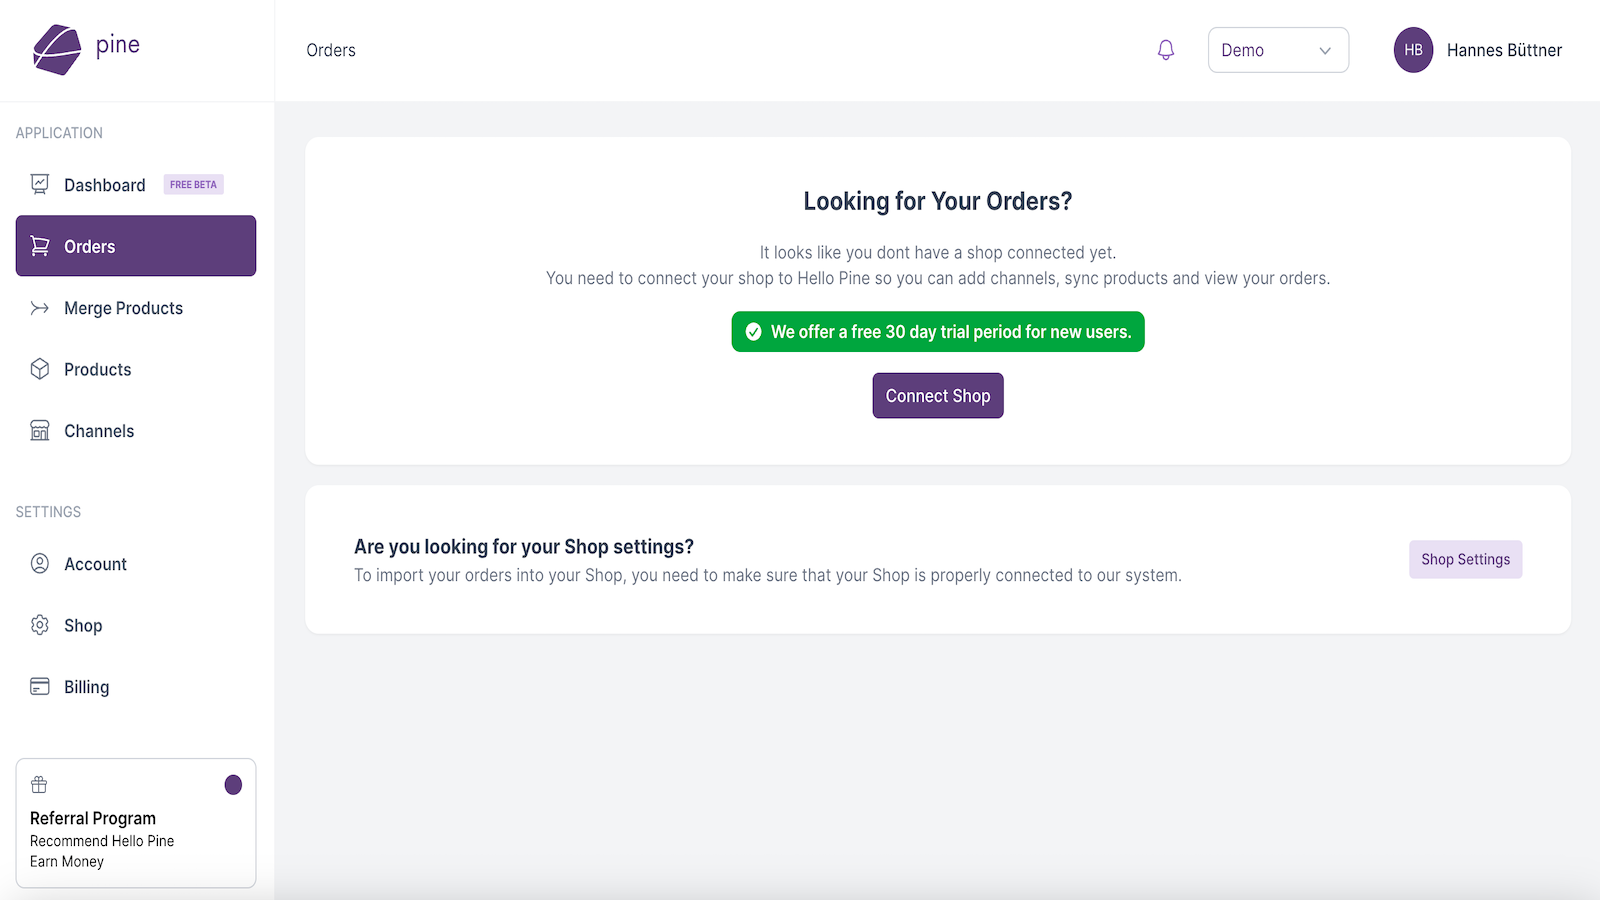Click the 'Looking for Your Orders?' heading
This screenshot has width=1600, height=900.
click(x=938, y=201)
